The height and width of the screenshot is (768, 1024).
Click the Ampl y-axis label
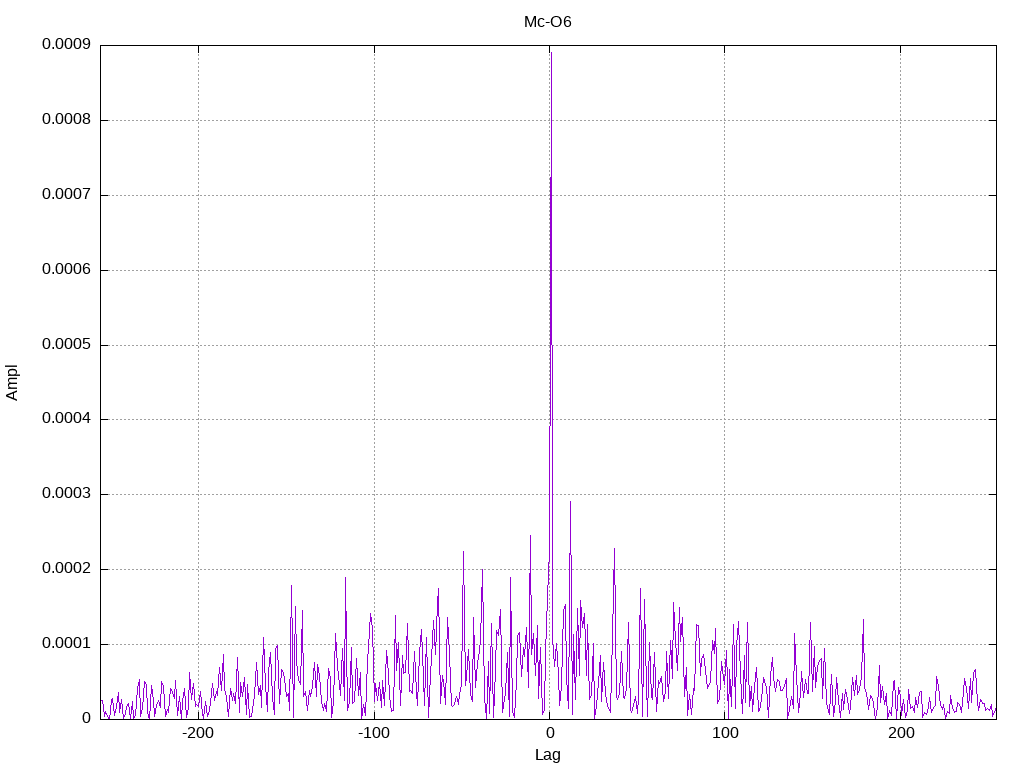coord(12,383)
